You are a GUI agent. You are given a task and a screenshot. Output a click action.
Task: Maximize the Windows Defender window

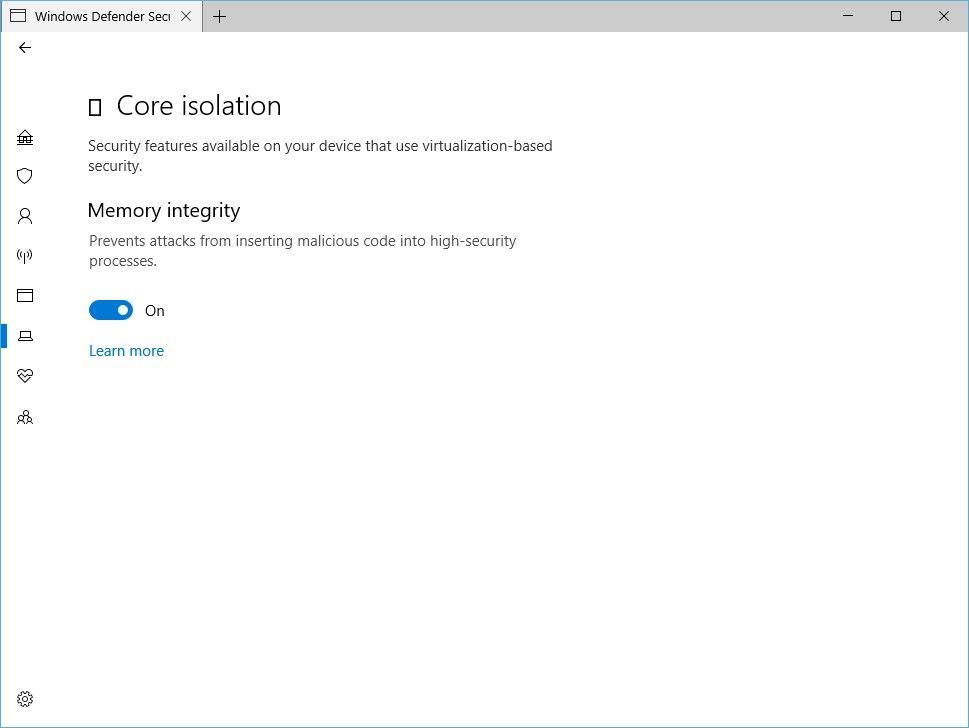[x=895, y=16]
